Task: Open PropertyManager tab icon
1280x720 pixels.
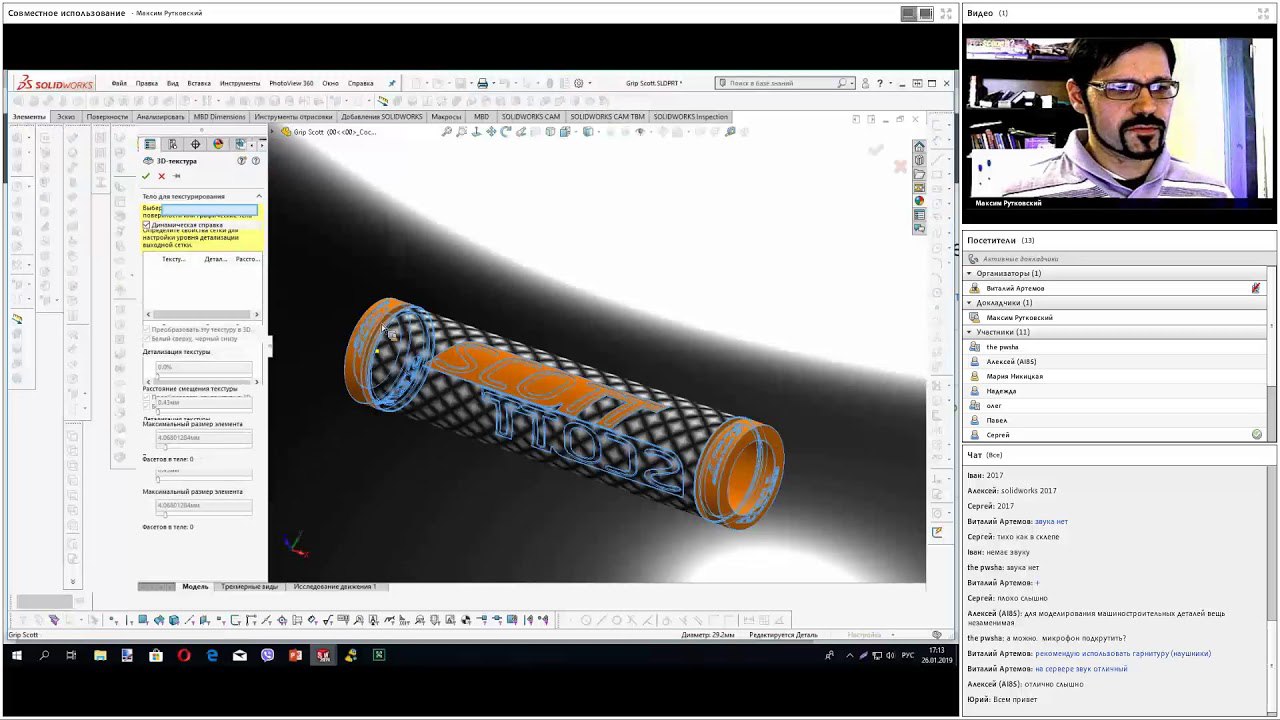Action: coord(173,145)
